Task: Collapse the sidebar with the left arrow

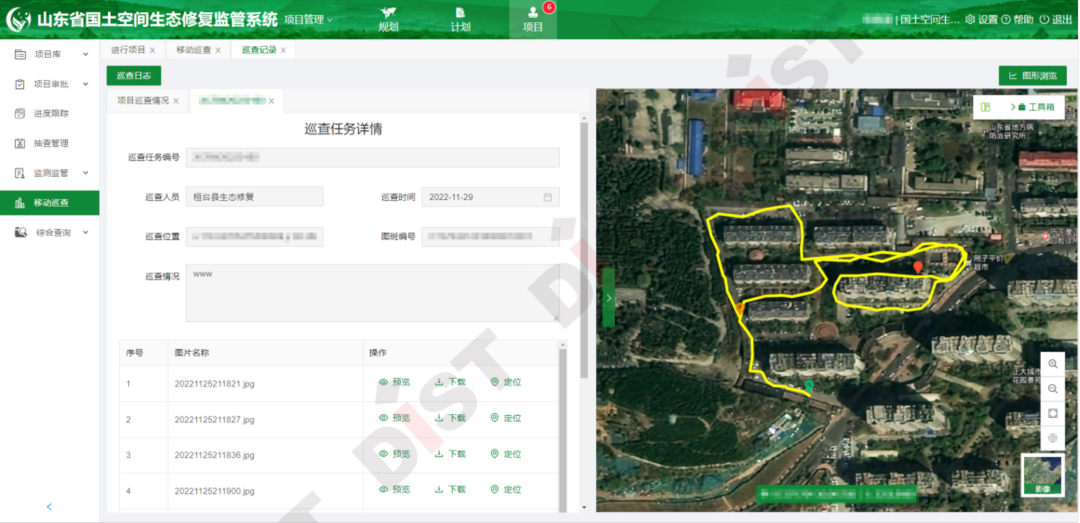Action: coord(49,507)
